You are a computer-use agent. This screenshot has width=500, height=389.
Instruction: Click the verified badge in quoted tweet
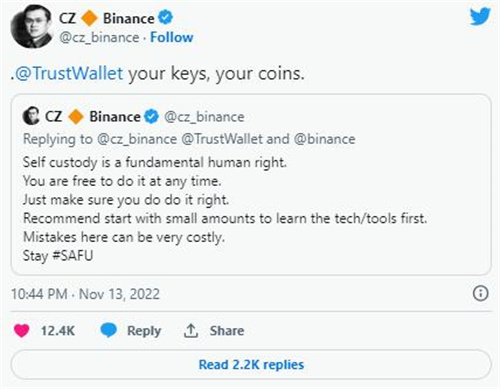(x=152, y=117)
